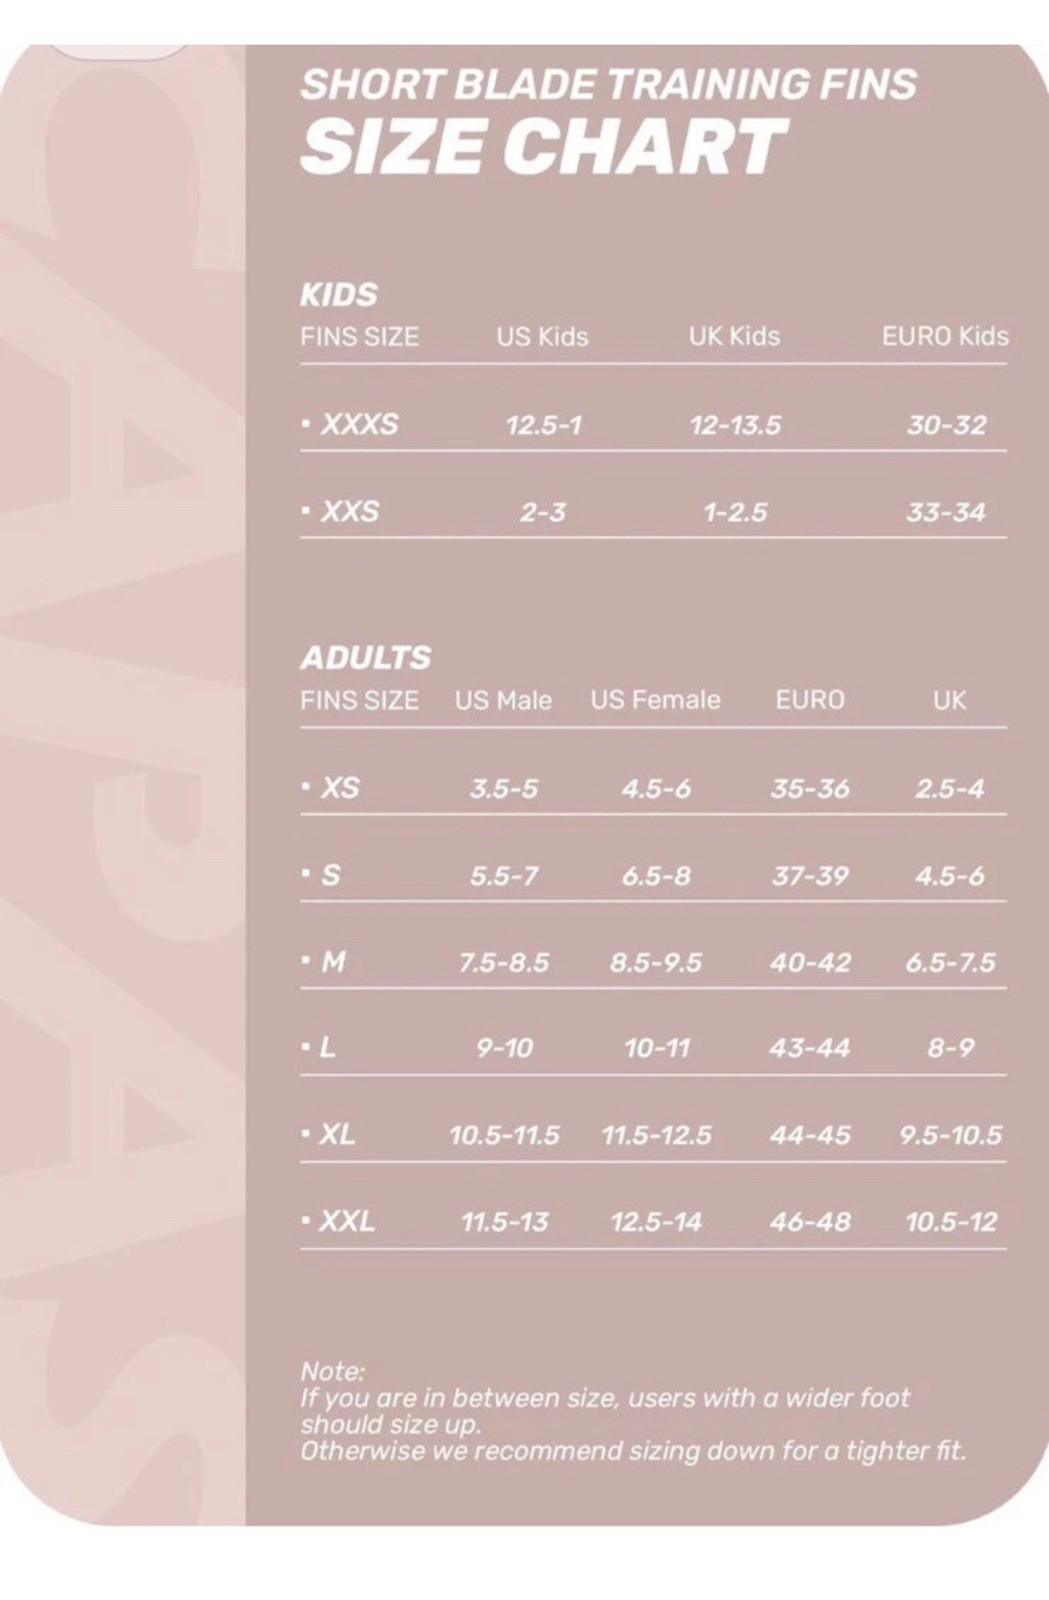Select the XXS kids fin size label
1049x1600 pixels.
point(350,511)
